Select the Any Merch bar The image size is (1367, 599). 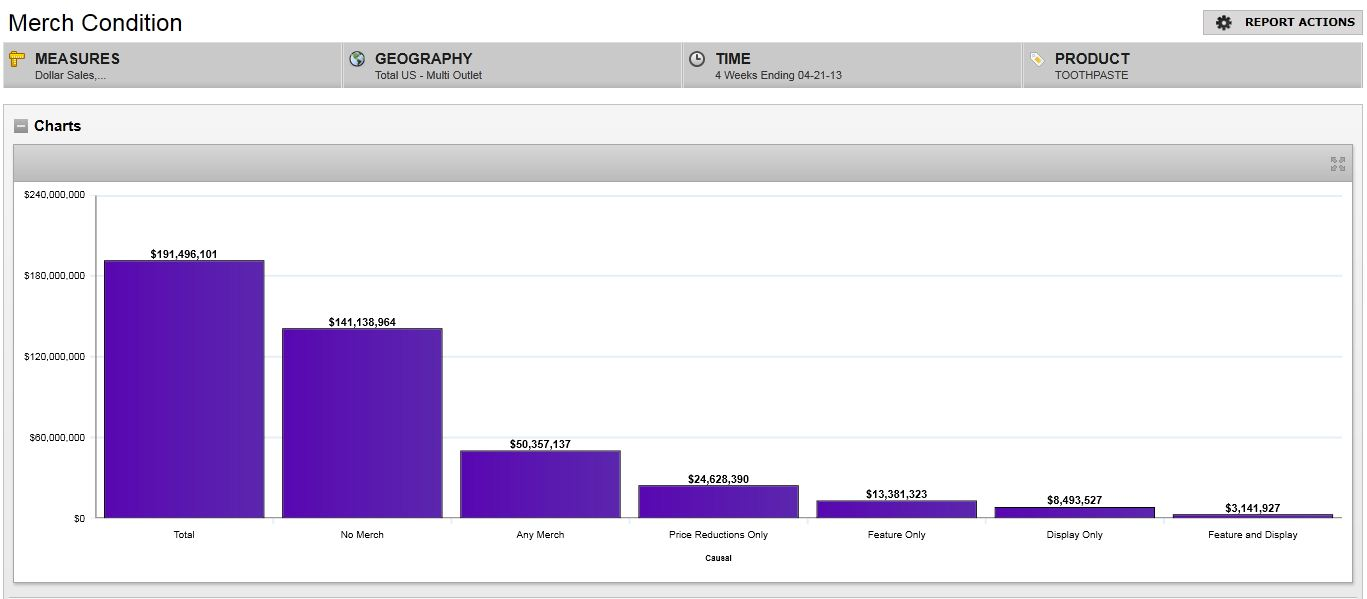click(540, 484)
